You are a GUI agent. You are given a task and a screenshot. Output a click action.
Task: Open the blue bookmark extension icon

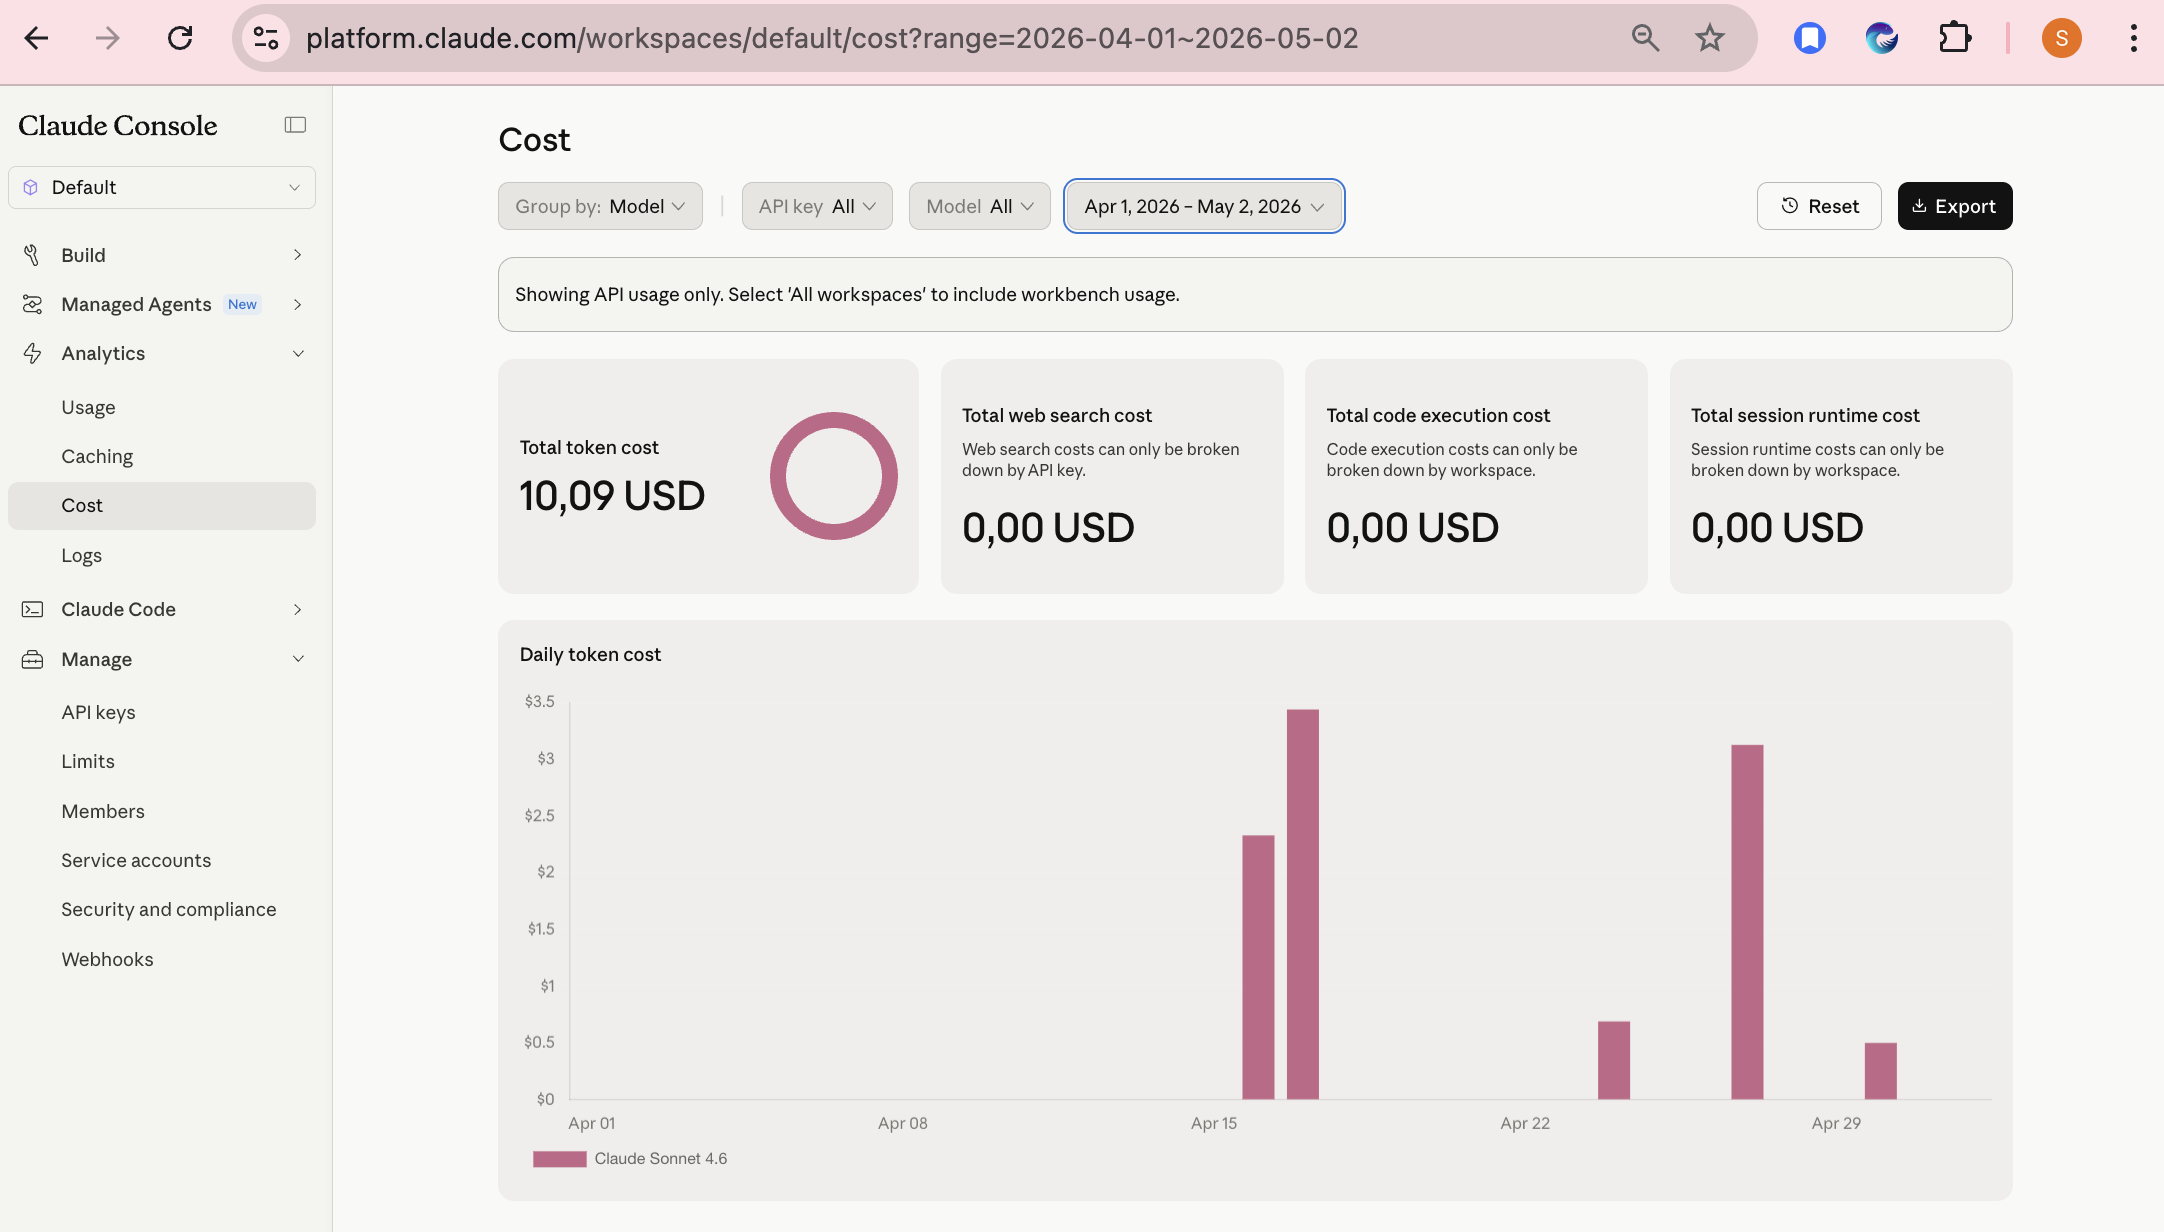[x=1810, y=38]
